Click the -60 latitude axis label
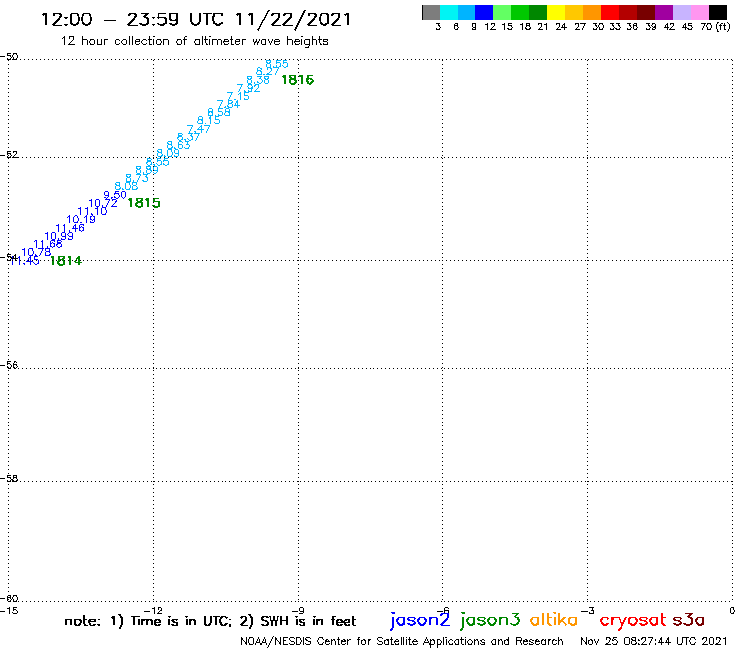Screen dimensions: 740x650 tap(9, 599)
